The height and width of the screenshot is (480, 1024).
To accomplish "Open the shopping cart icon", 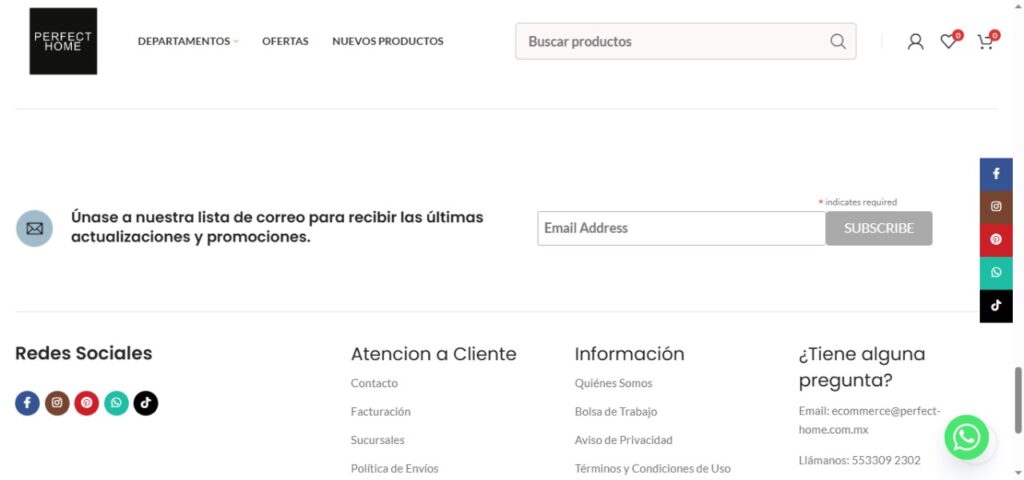I will coord(985,41).
